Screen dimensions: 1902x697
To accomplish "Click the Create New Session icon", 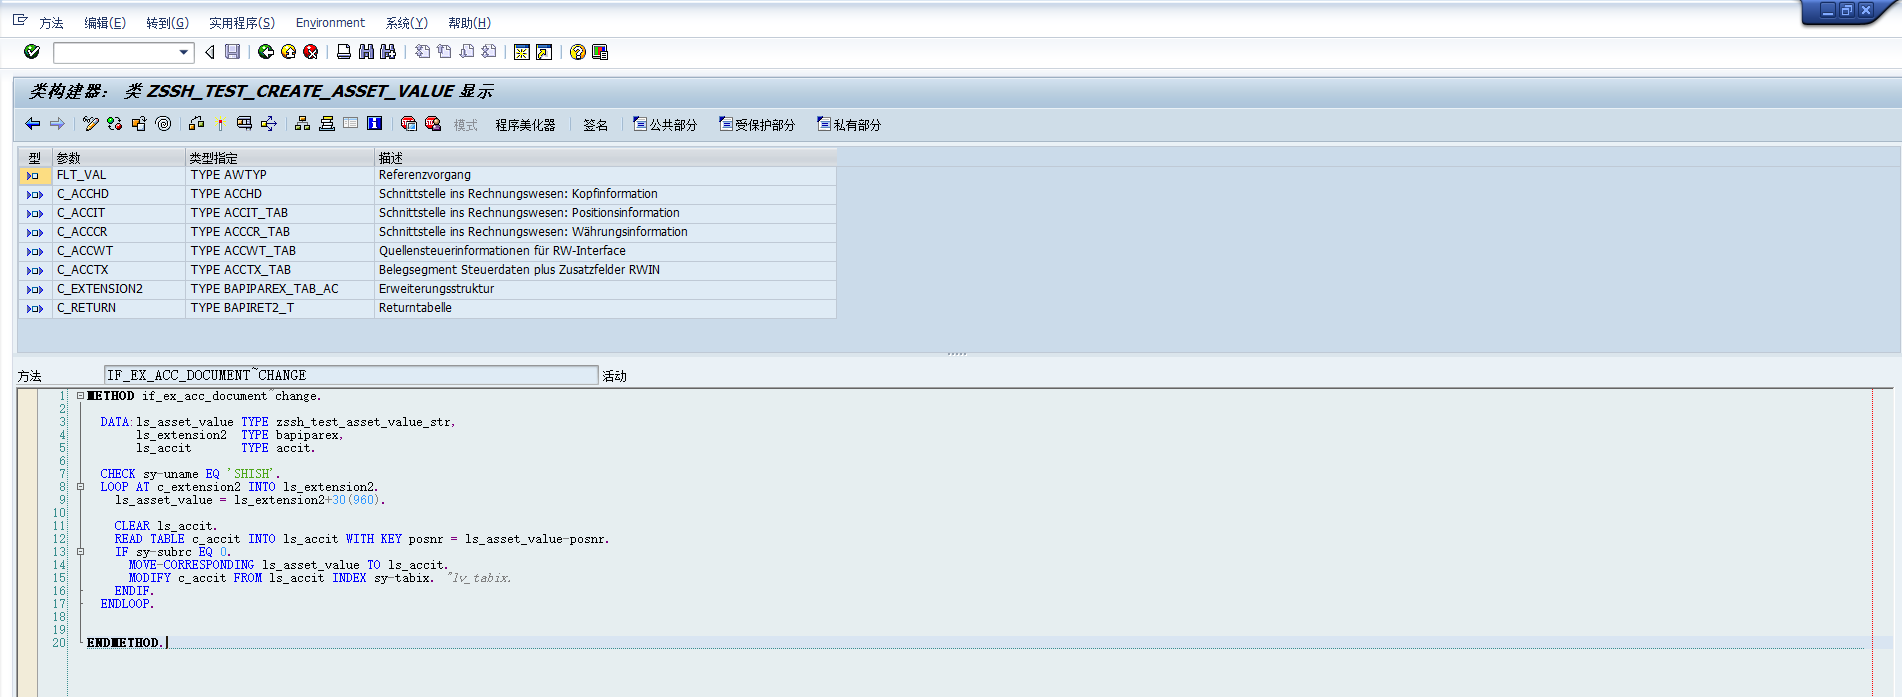I will (x=522, y=52).
